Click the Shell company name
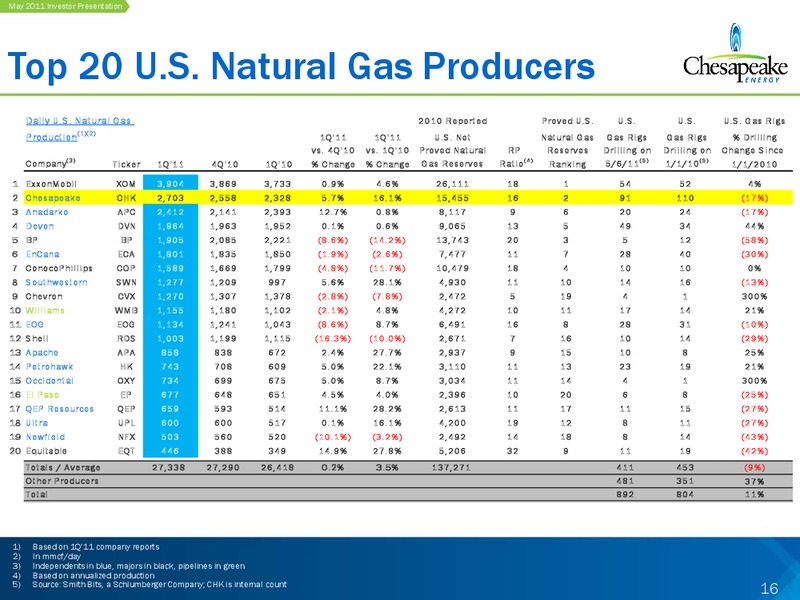Screen dimensions: 800x600 click(37, 338)
